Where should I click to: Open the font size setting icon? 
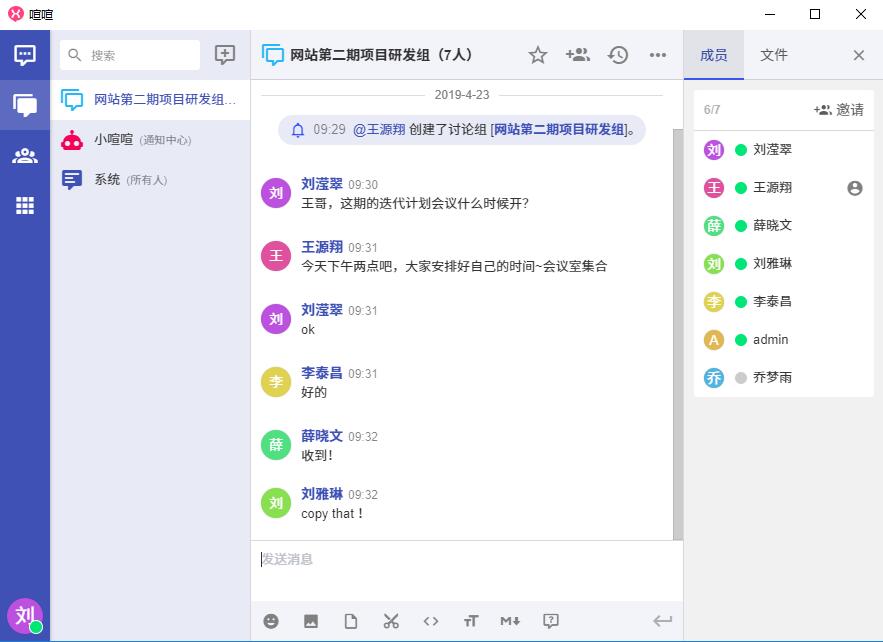(x=471, y=621)
